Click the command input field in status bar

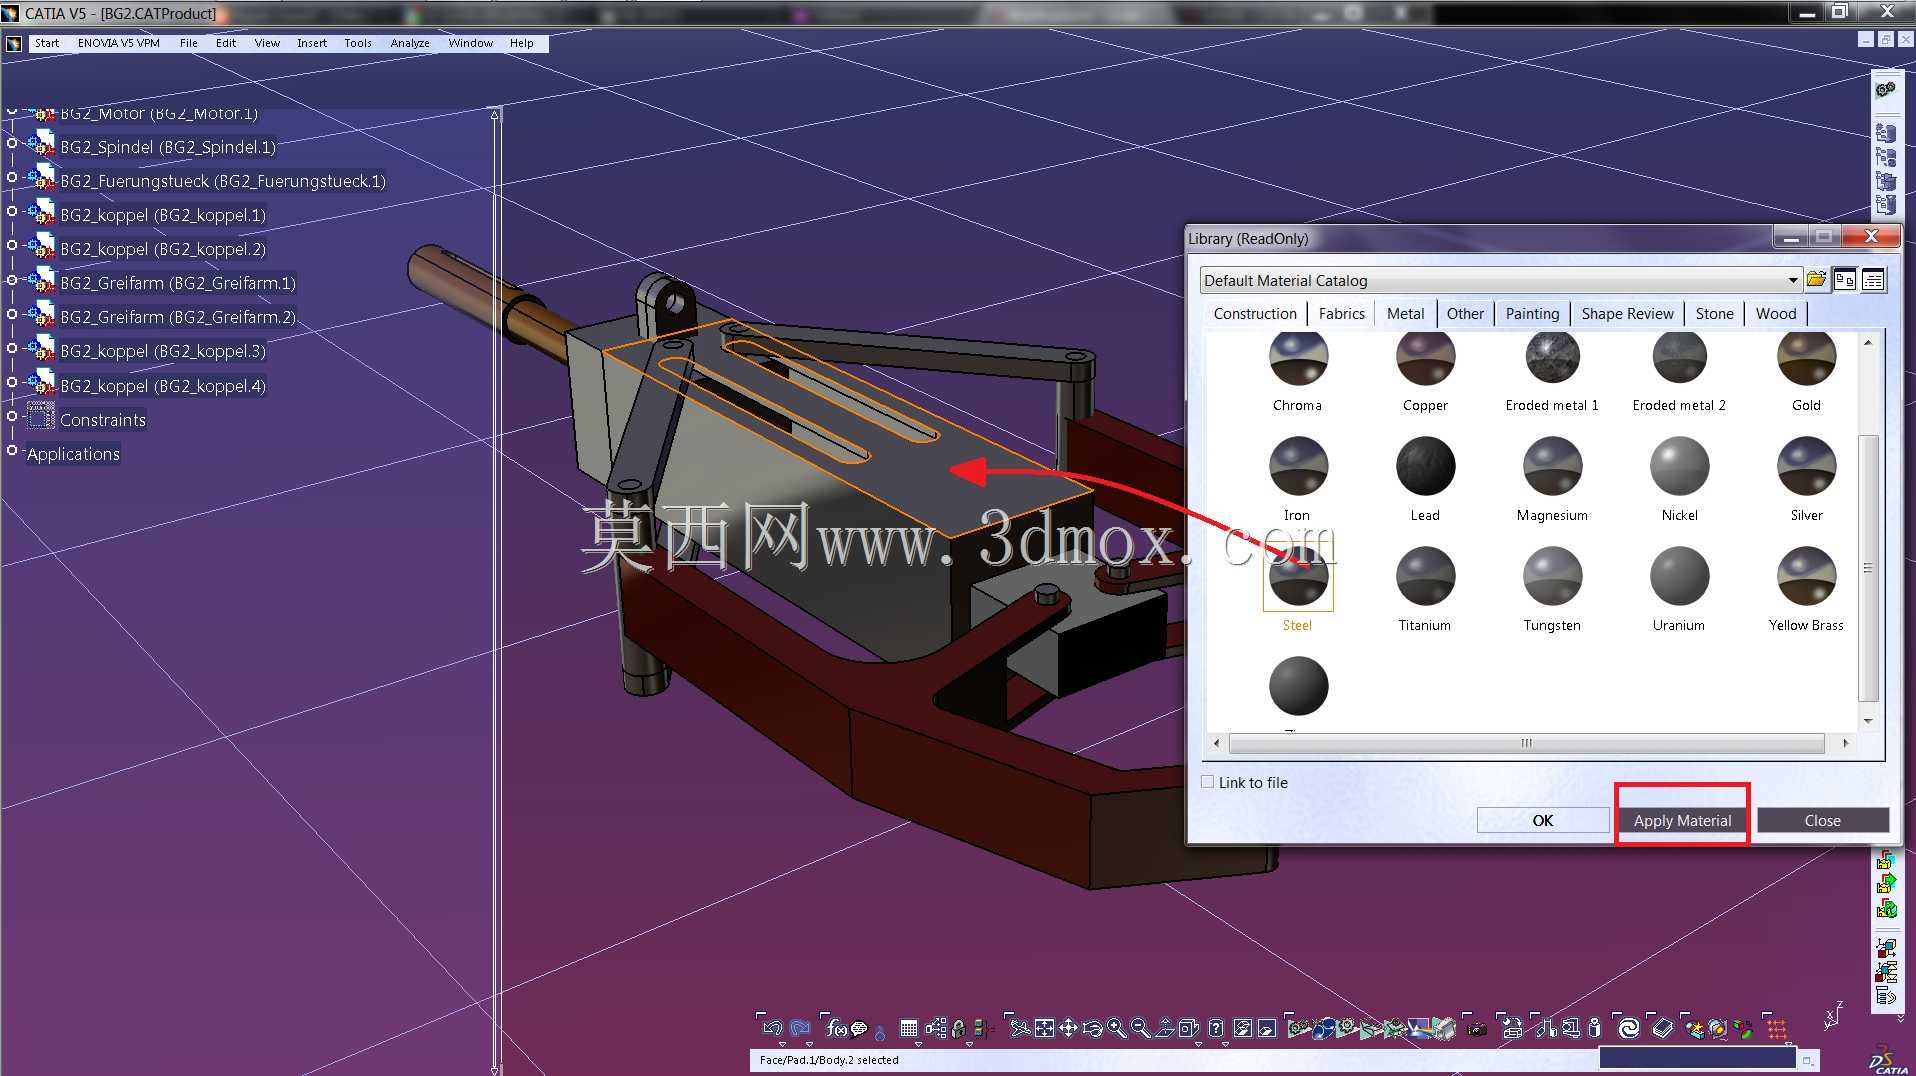[x=1697, y=1058]
